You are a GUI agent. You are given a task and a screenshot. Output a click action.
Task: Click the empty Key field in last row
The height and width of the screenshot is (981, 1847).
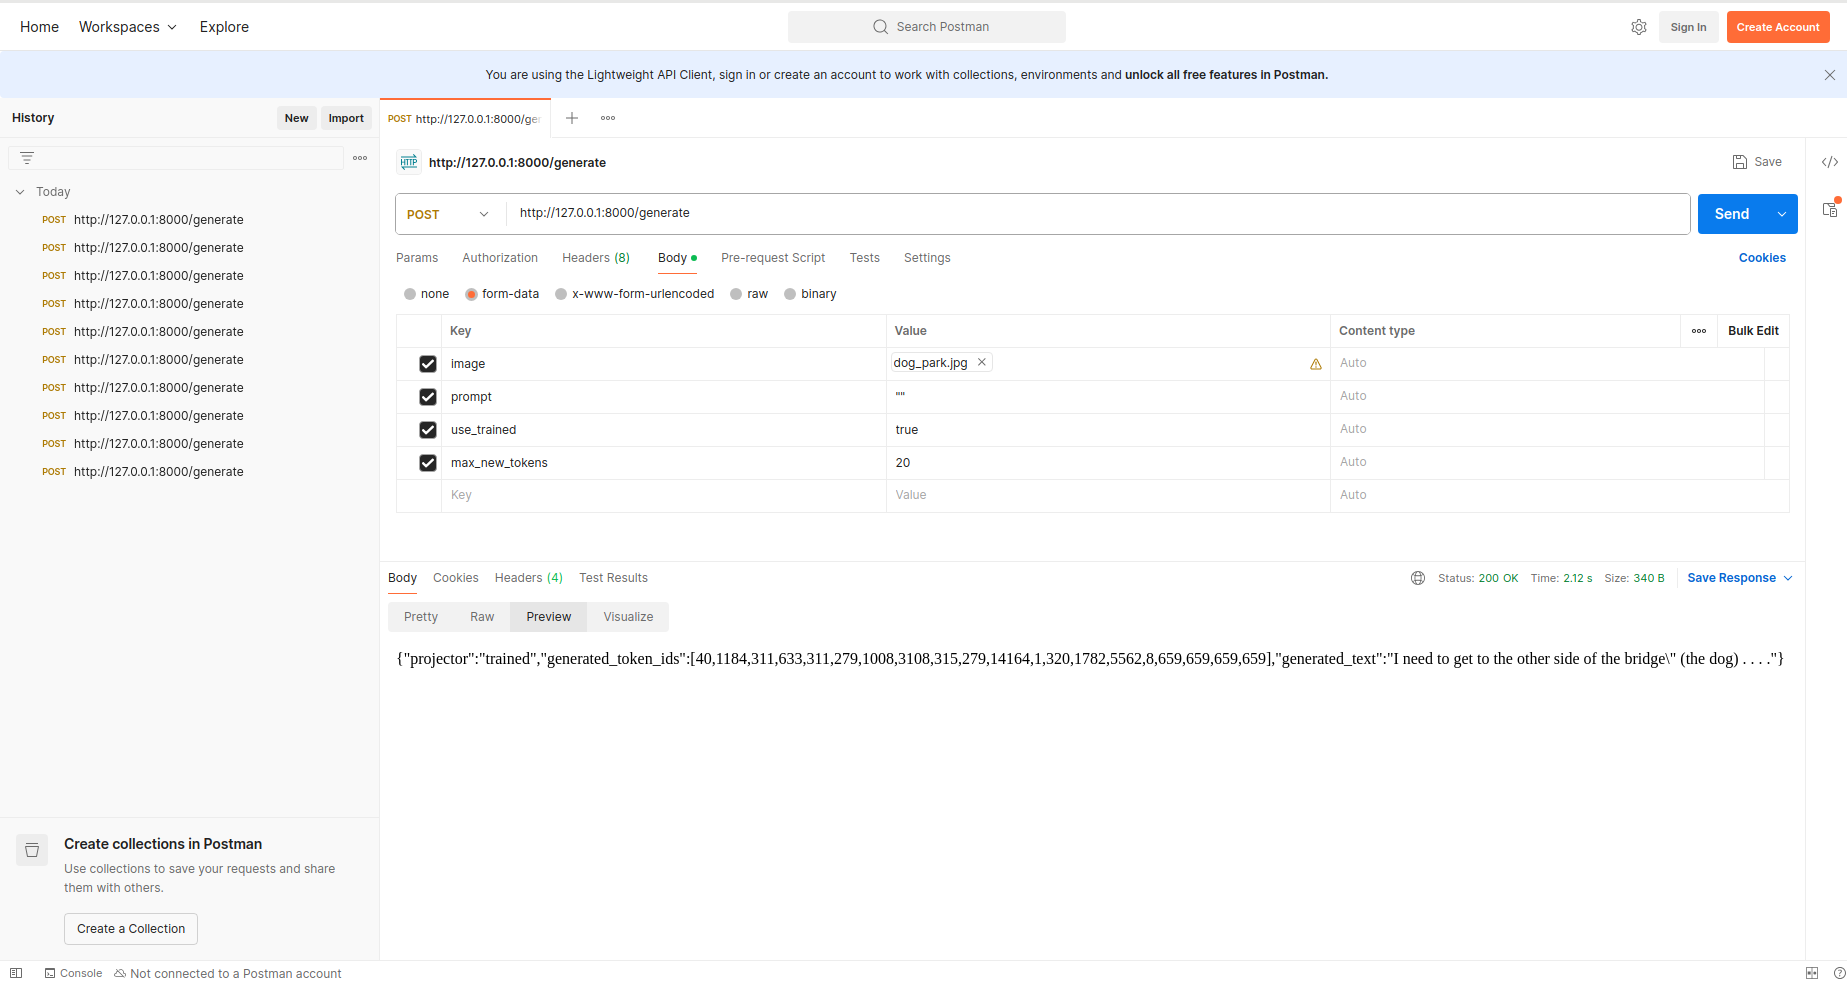pyautogui.click(x=664, y=496)
